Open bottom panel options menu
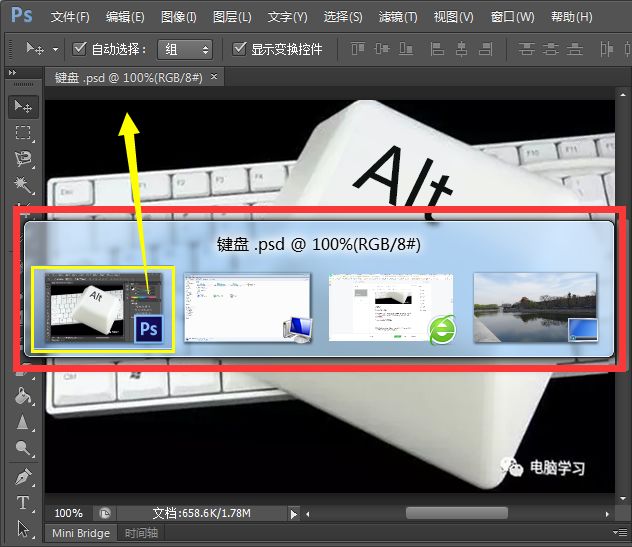Image resolution: width=632 pixels, height=547 pixels. pos(620,533)
